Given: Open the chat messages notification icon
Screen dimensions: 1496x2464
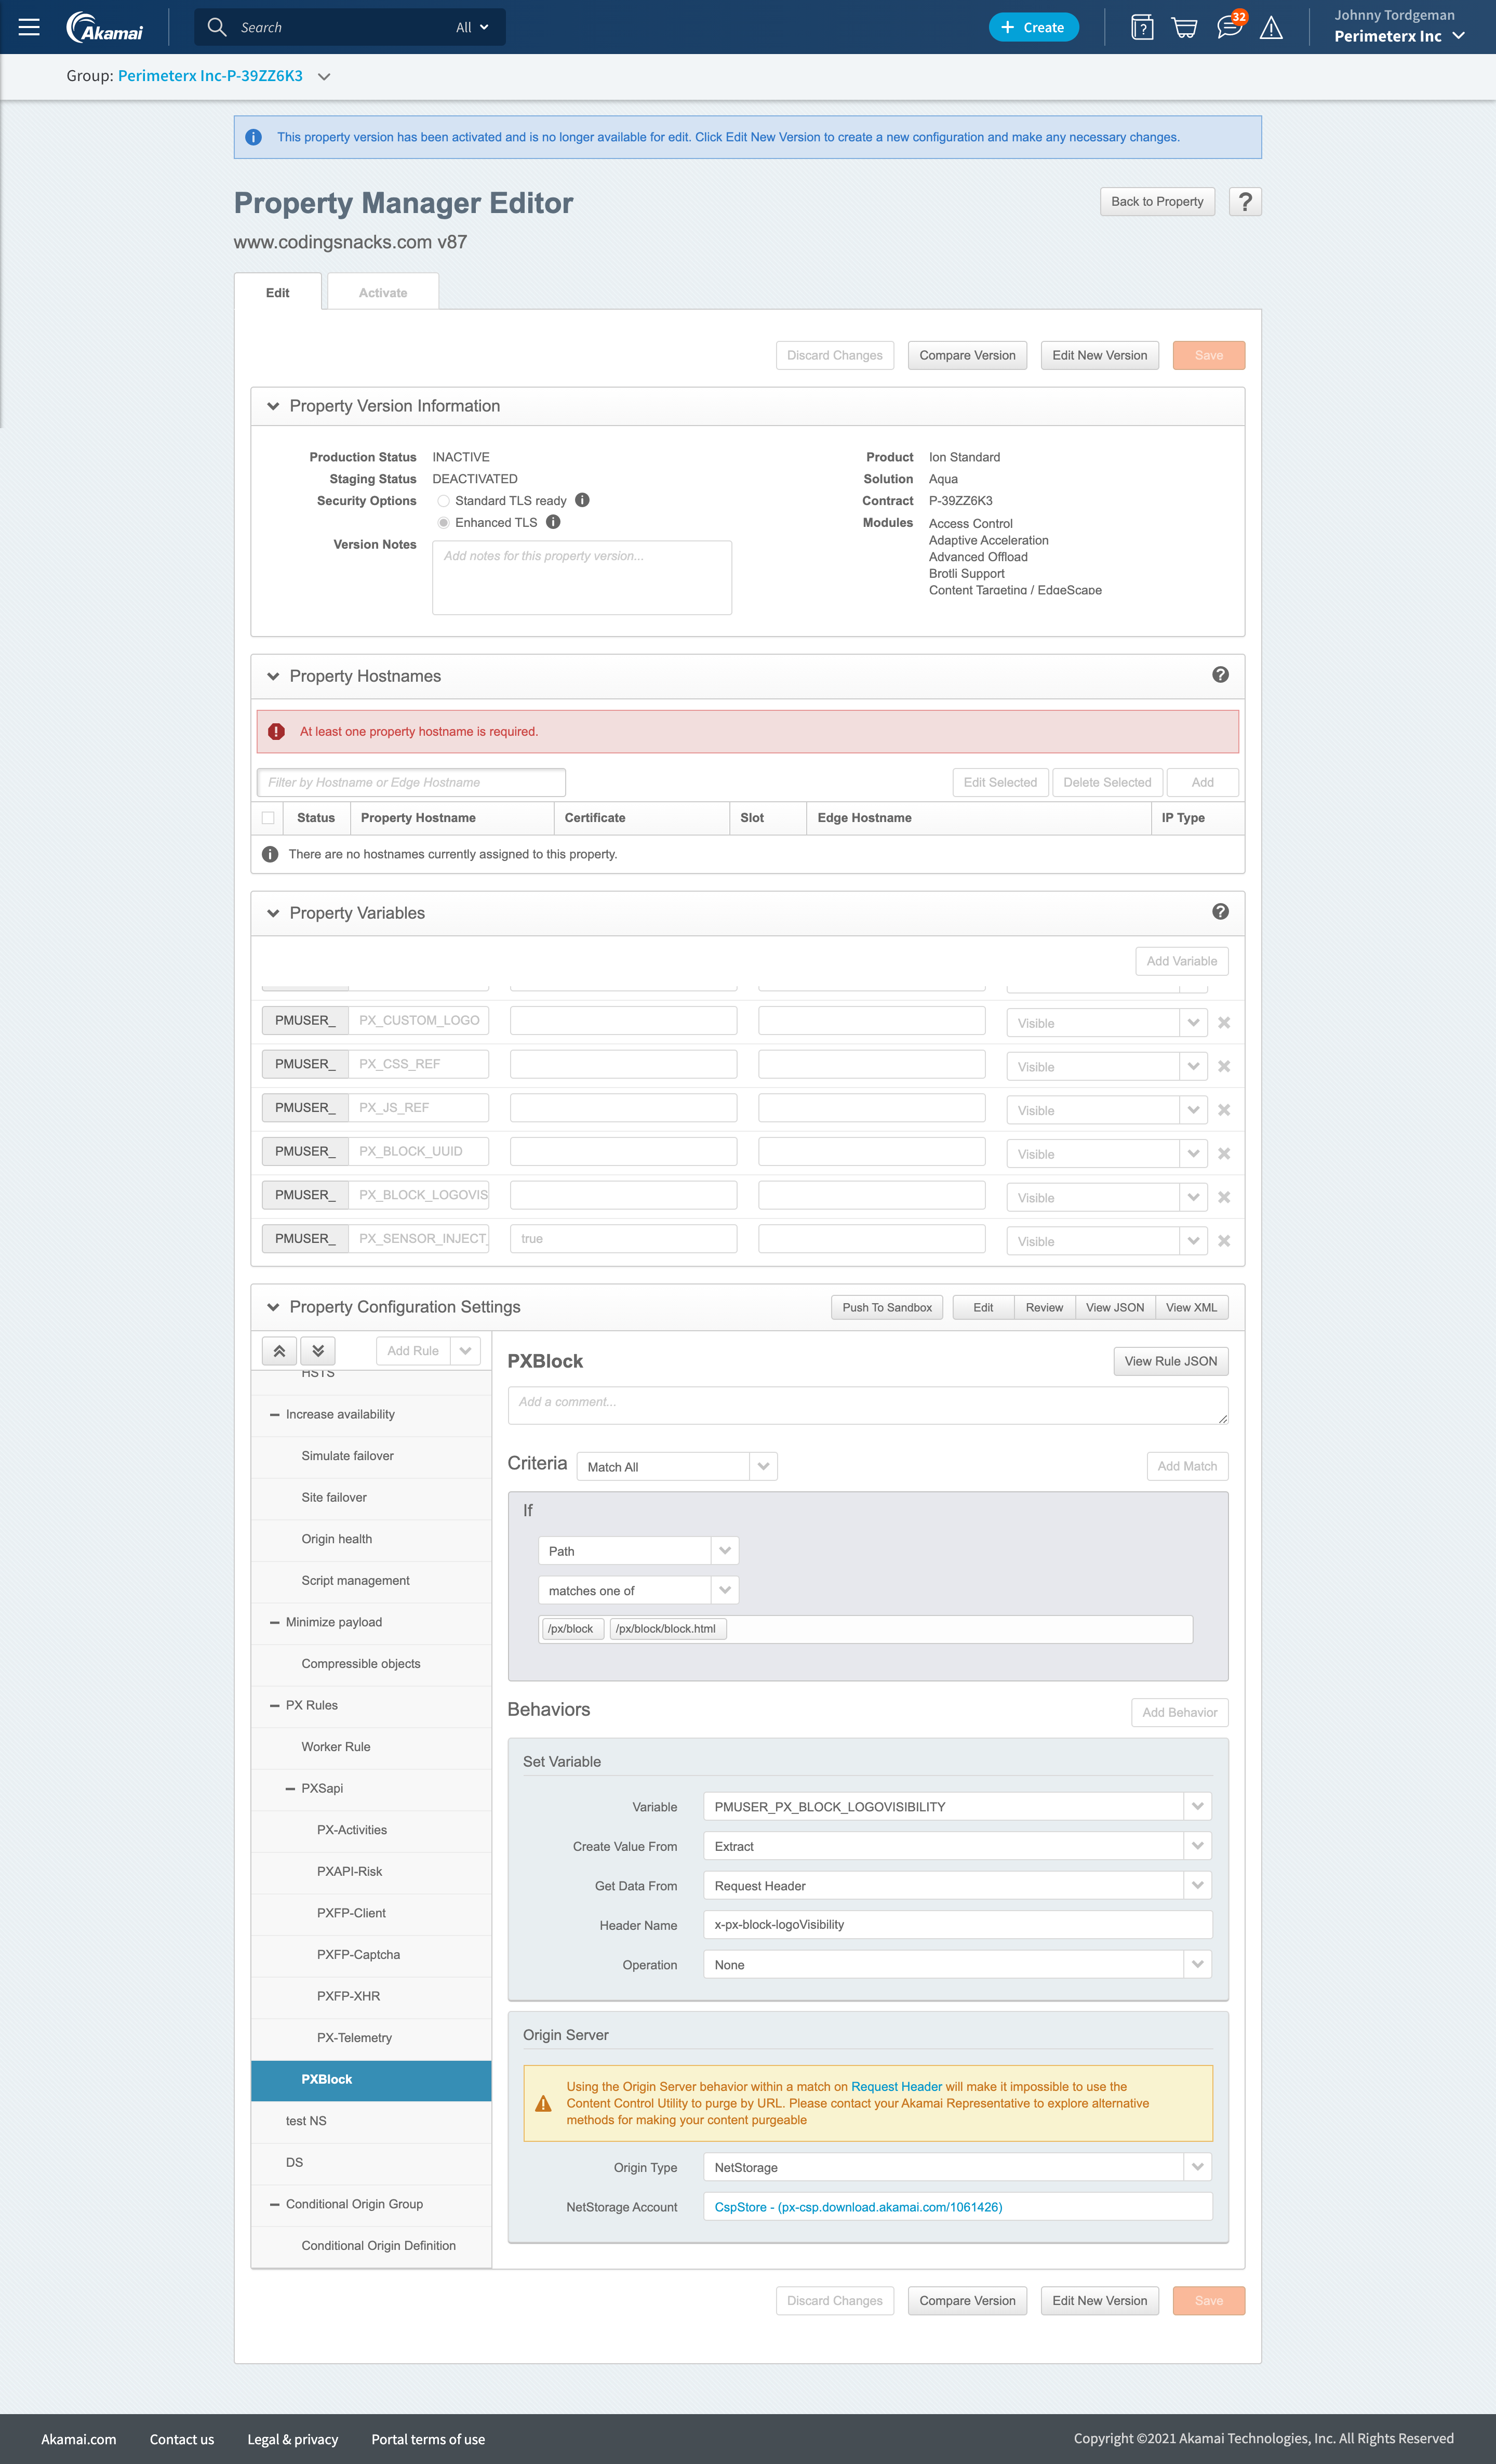Looking at the screenshot, I should pos(1229,27).
